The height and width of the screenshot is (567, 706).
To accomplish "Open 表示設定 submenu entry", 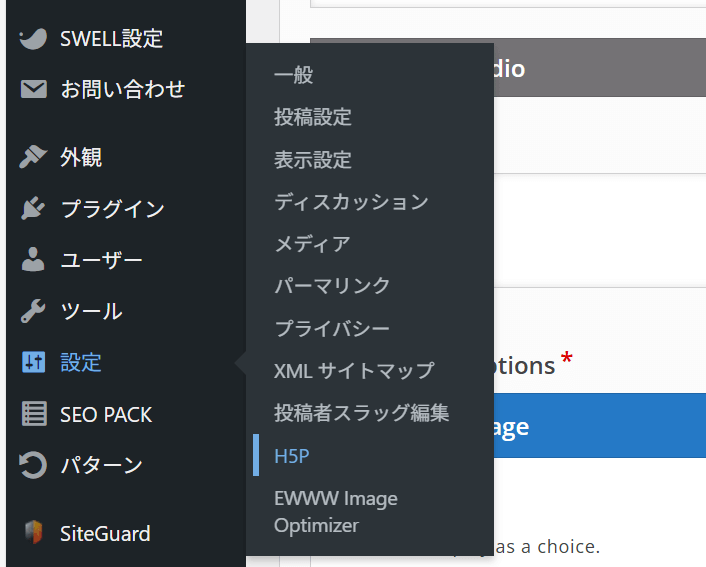I will click(x=313, y=160).
